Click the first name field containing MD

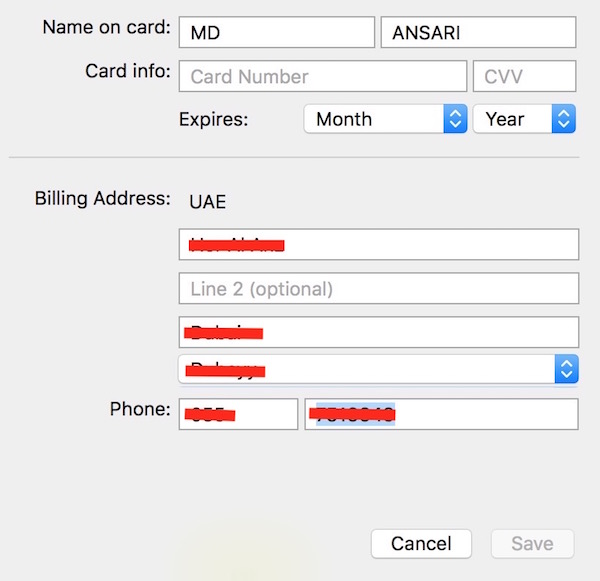coord(276,32)
